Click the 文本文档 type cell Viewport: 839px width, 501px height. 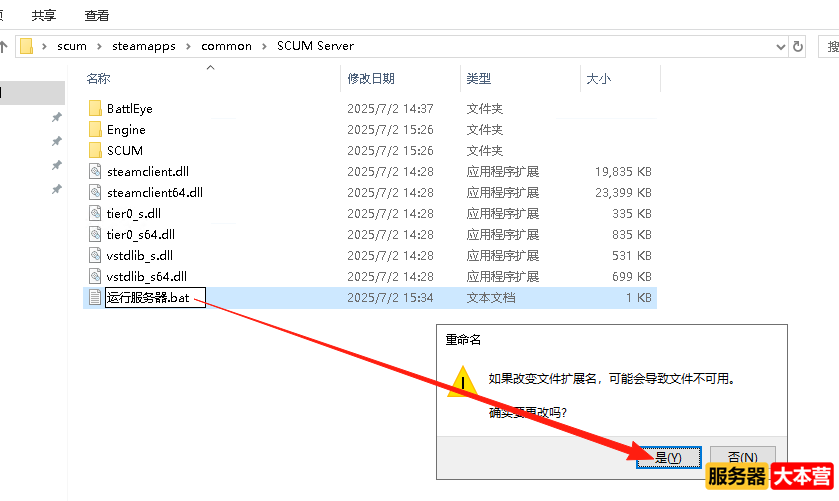491,298
